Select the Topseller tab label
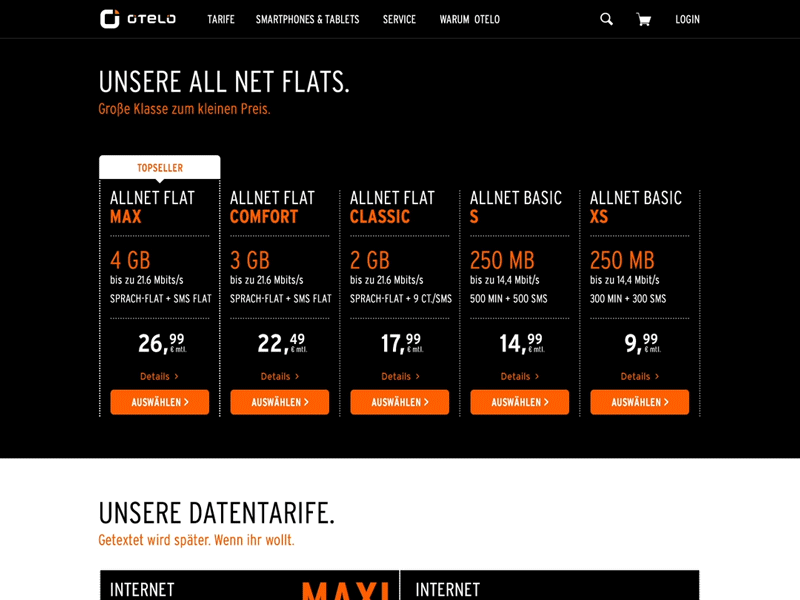The image size is (800, 600). (x=160, y=167)
